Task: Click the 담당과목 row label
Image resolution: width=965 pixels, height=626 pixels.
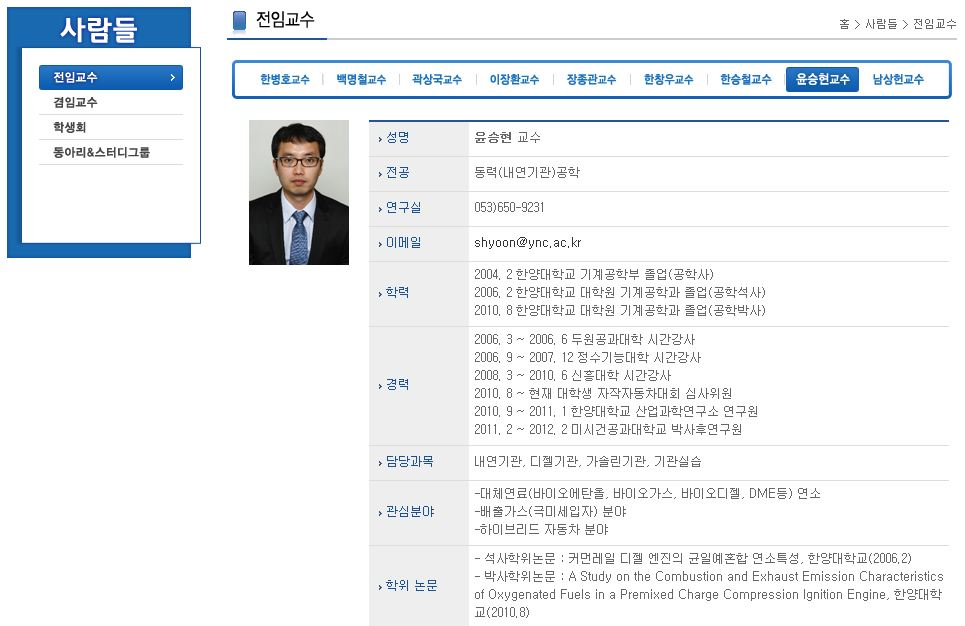Action: (409, 461)
